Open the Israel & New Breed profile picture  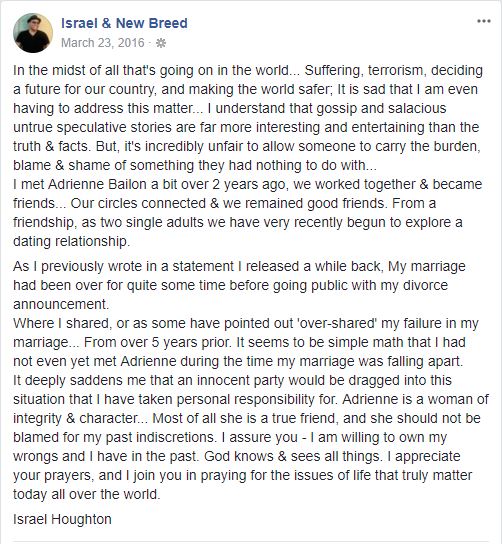(33, 33)
